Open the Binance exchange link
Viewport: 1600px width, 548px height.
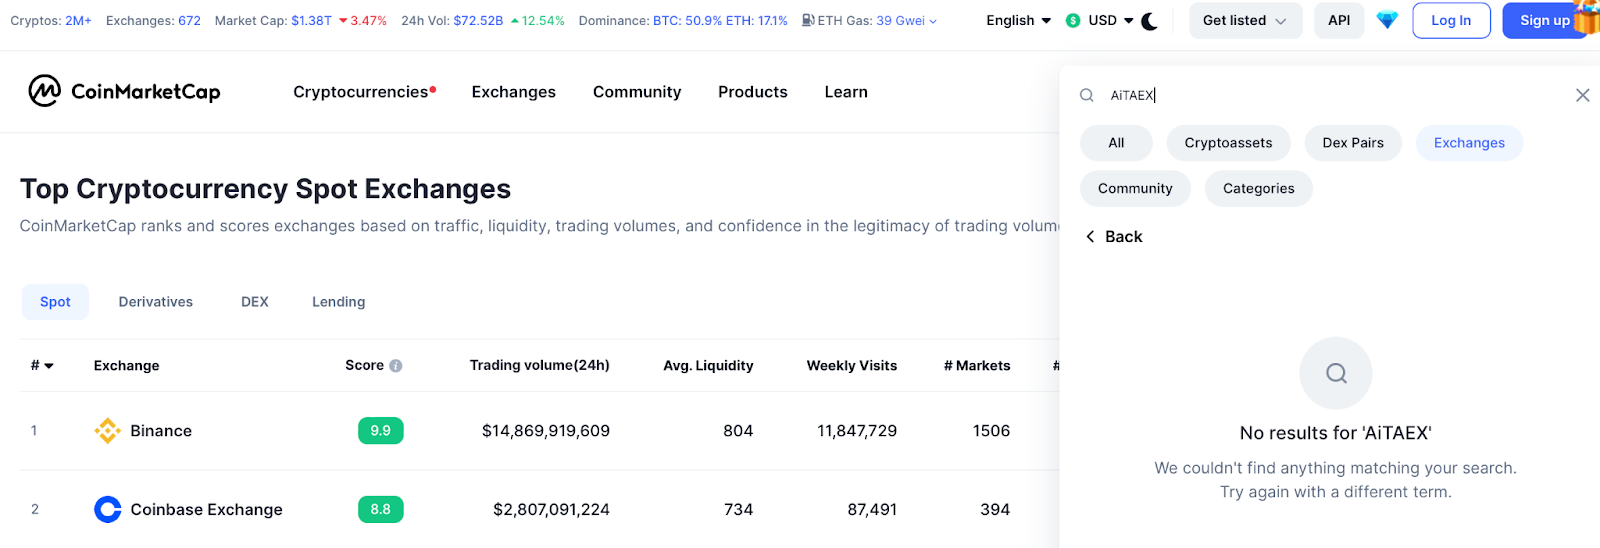pos(161,431)
